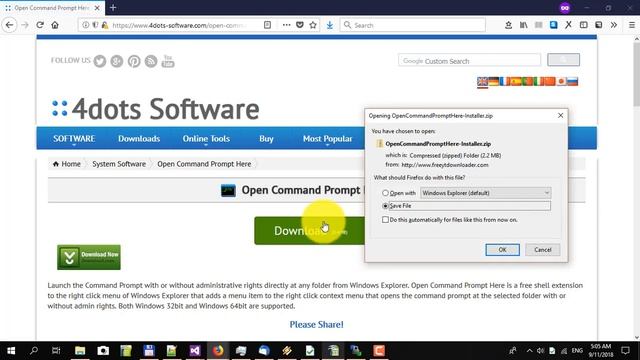Image resolution: width=640 pixels, height=360 pixels.
Task: Open the Downloads navigation item
Action: pyautogui.click(x=139, y=139)
